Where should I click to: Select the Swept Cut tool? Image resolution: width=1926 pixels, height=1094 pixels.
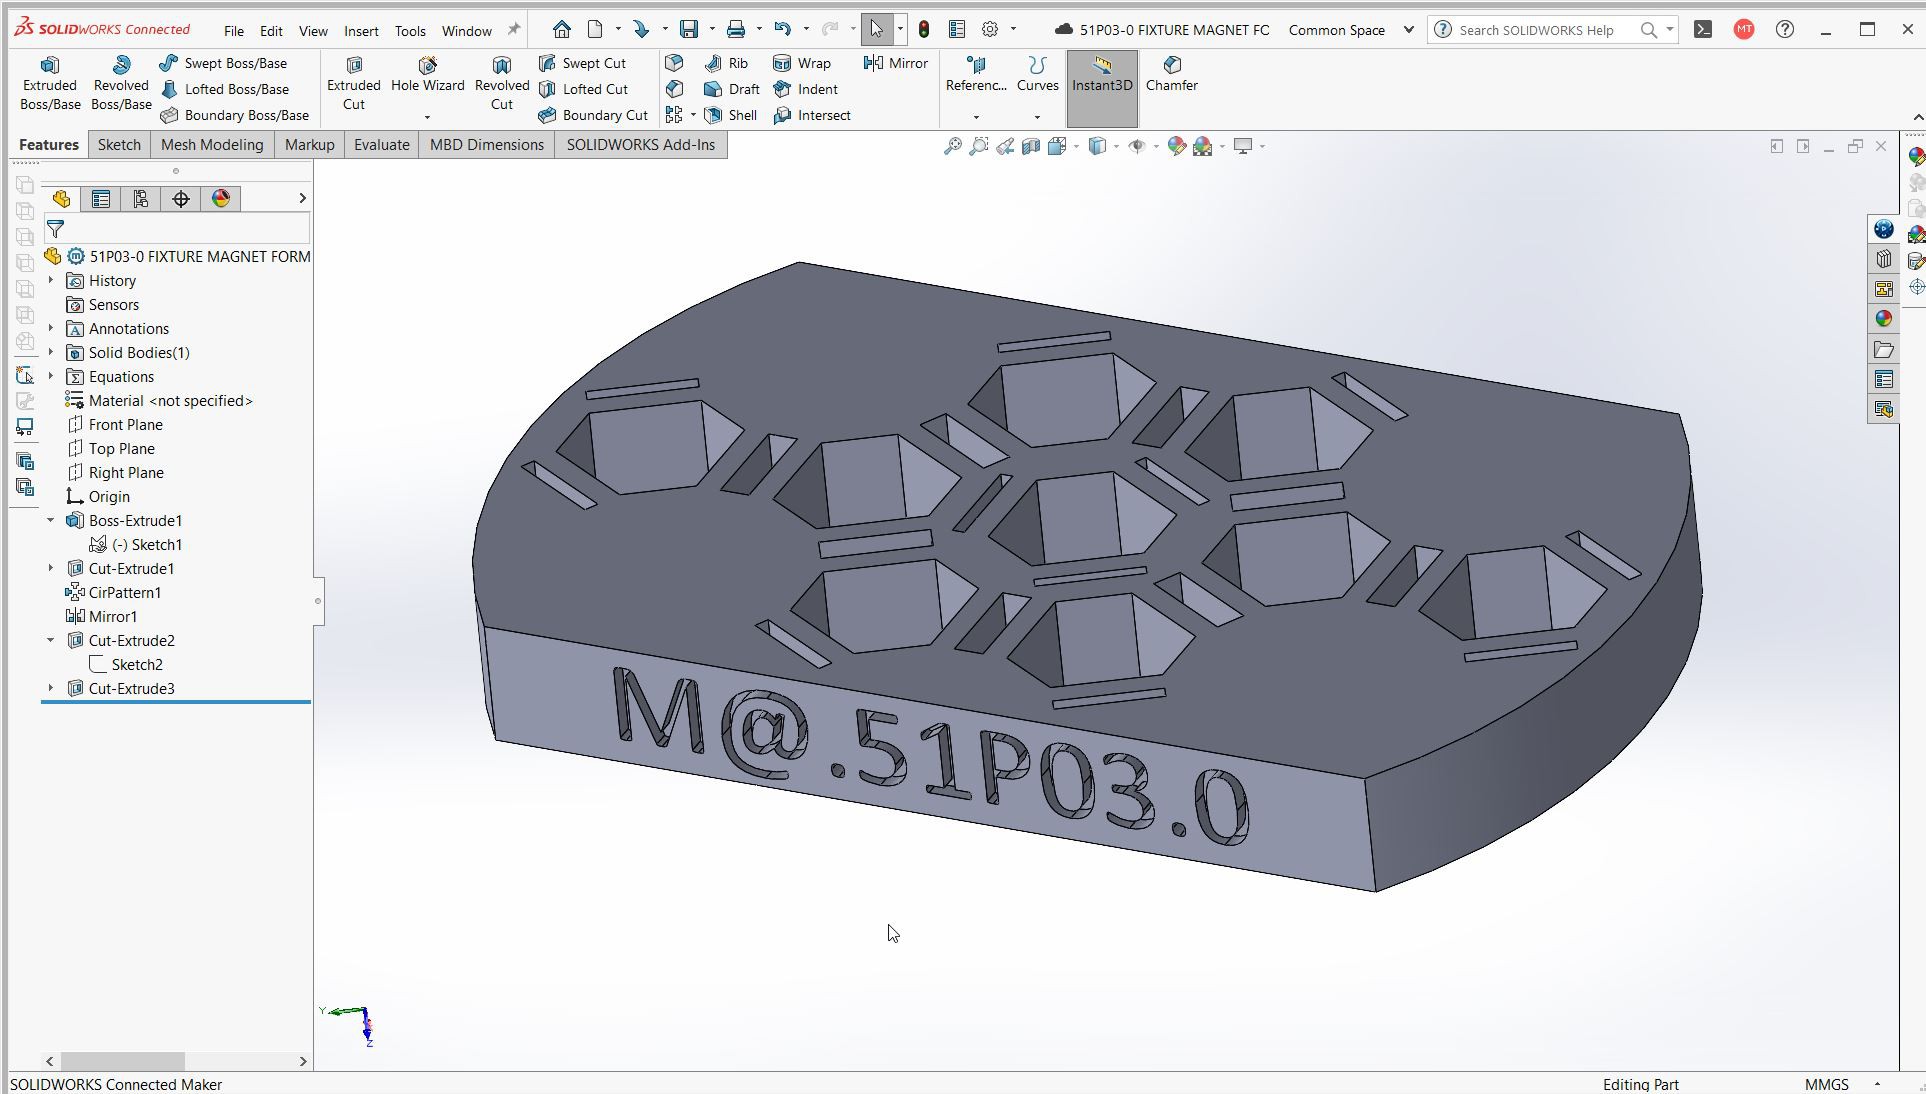click(583, 63)
